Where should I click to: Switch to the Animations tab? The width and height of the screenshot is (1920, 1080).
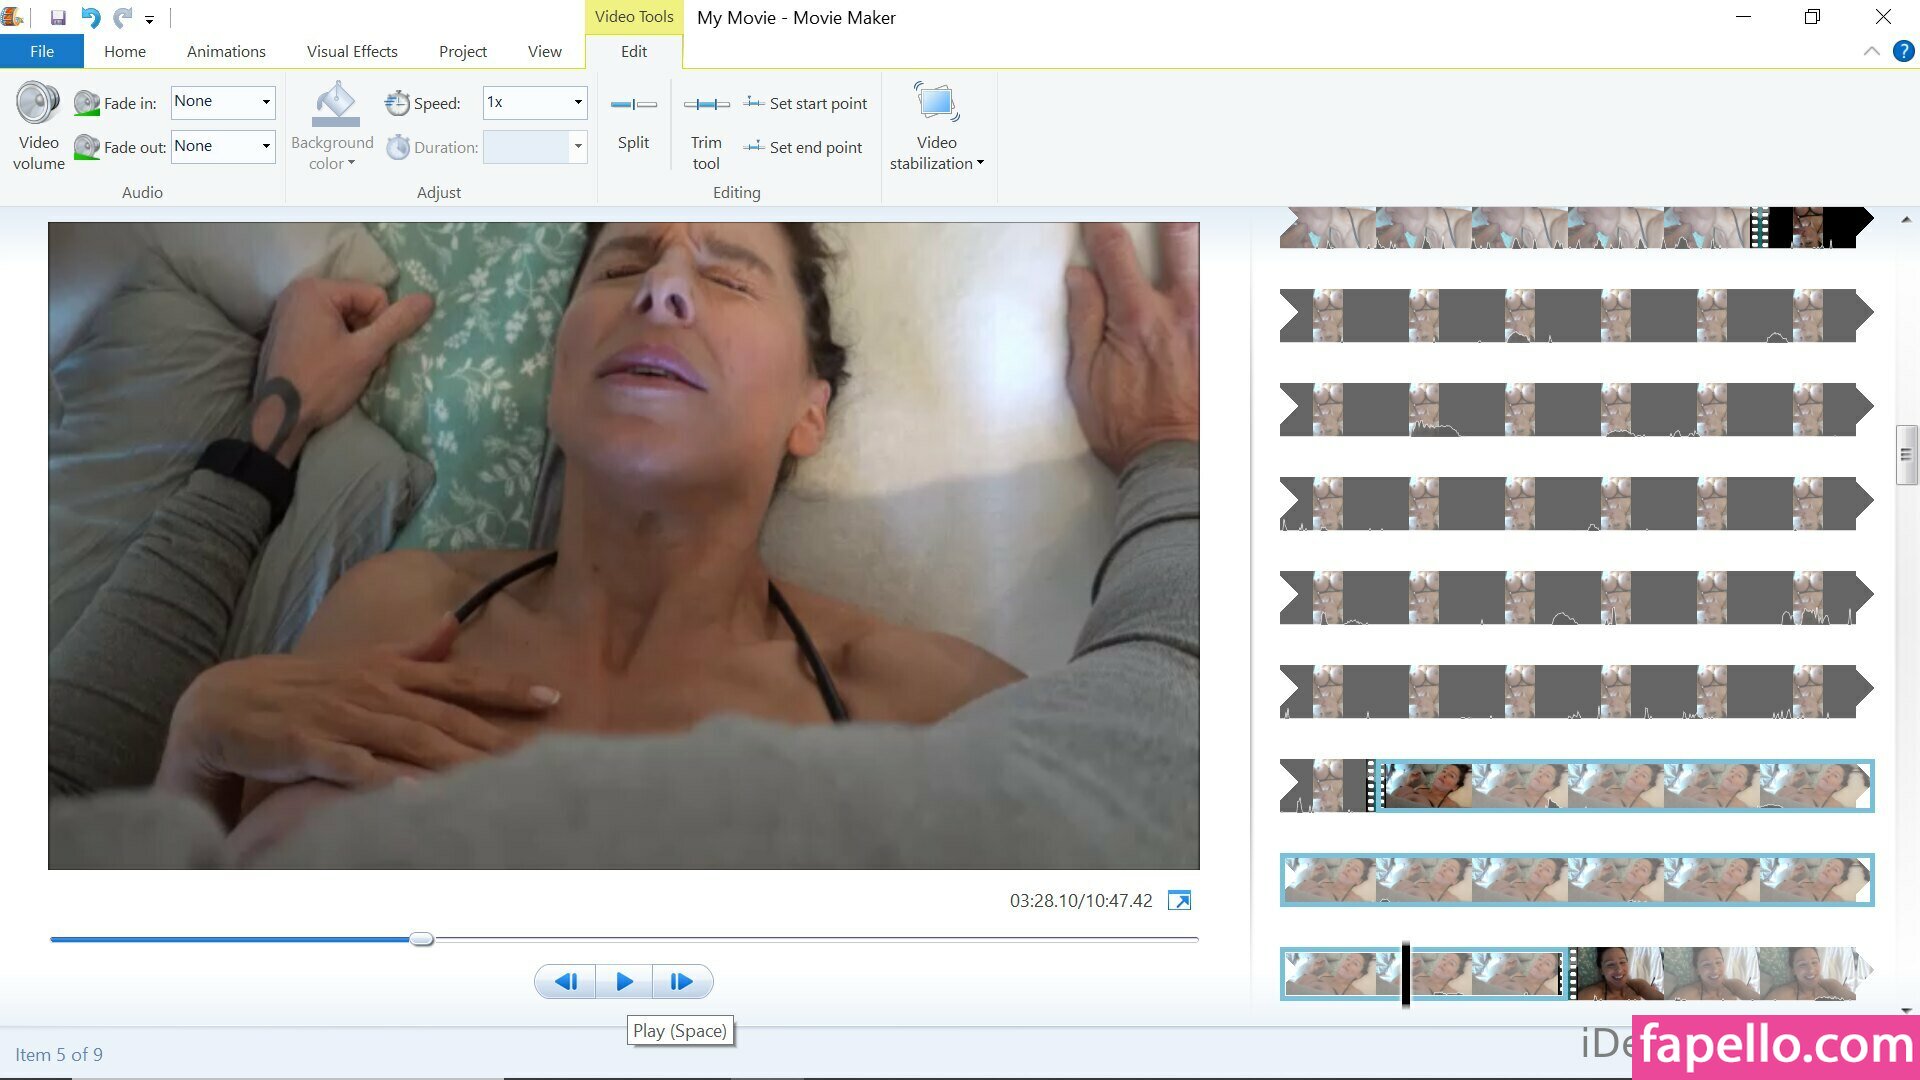click(226, 51)
